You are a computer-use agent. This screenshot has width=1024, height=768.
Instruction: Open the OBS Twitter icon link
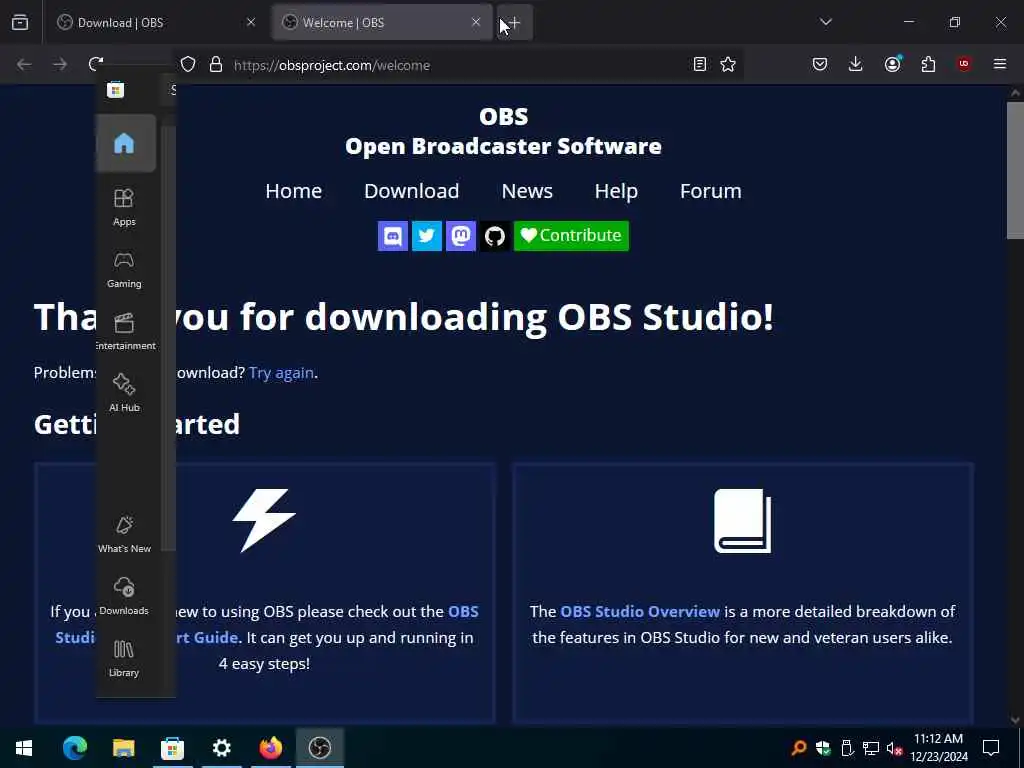pyautogui.click(x=426, y=236)
